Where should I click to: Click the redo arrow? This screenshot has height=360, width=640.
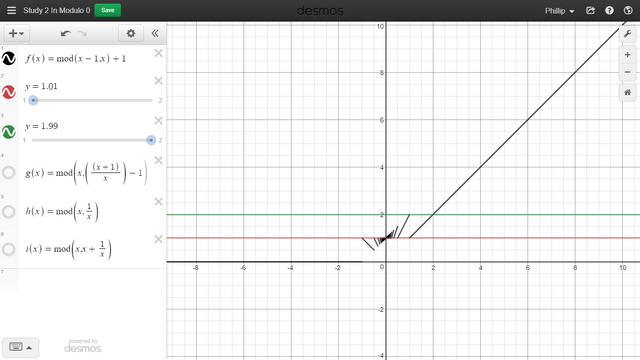(x=82, y=33)
